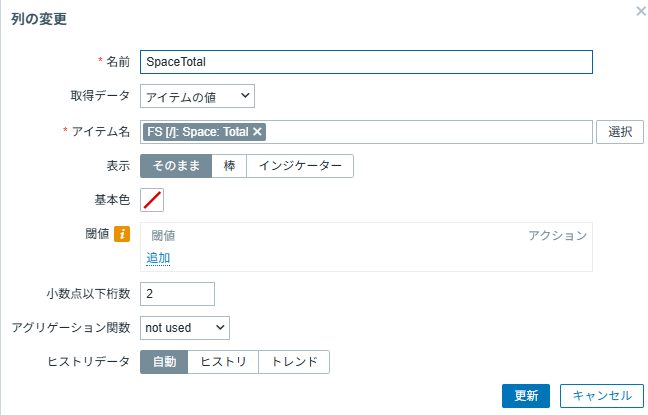Set history data to 自動
Viewport: 648px width, 415px height.
coord(164,362)
